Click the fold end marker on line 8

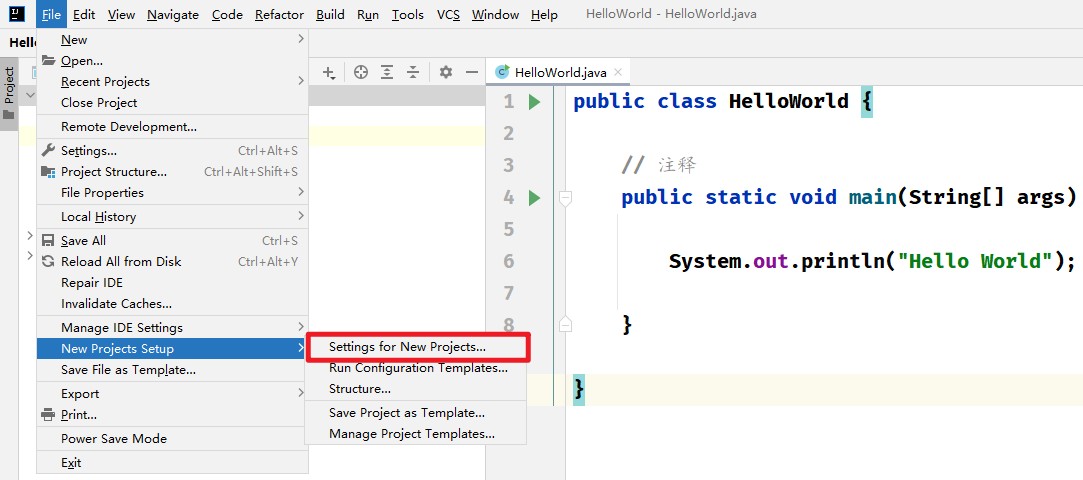565,323
